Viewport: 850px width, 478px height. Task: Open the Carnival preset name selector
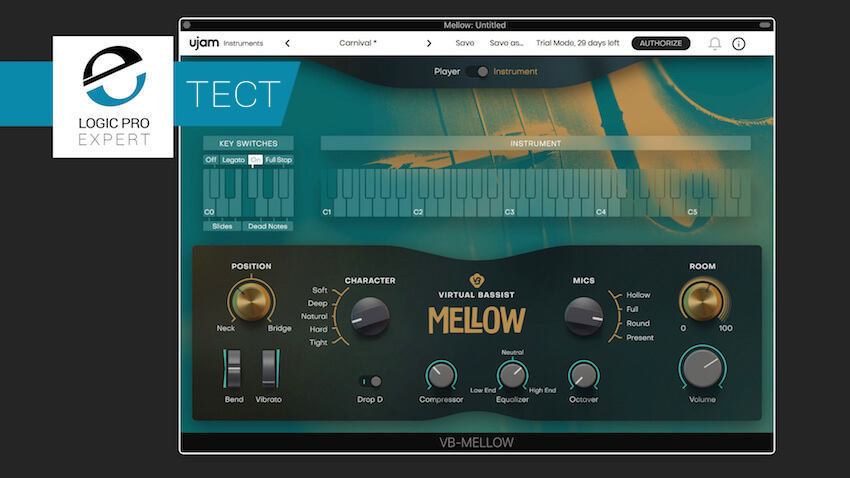click(358, 43)
